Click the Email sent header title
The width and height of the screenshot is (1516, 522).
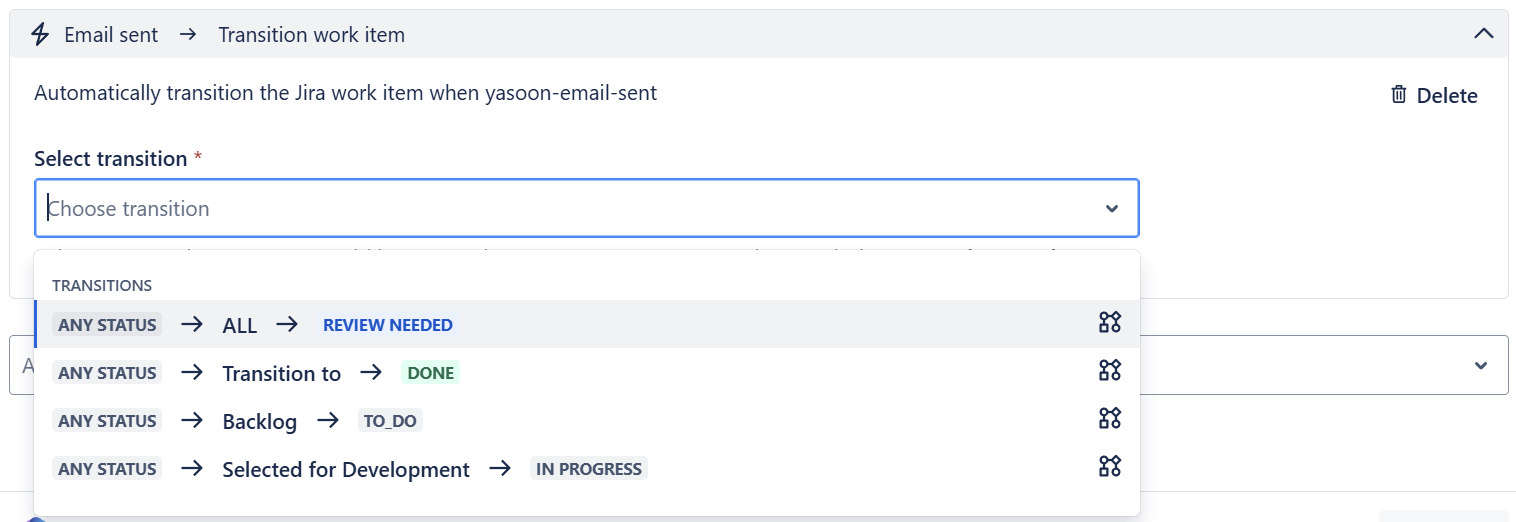point(111,35)
